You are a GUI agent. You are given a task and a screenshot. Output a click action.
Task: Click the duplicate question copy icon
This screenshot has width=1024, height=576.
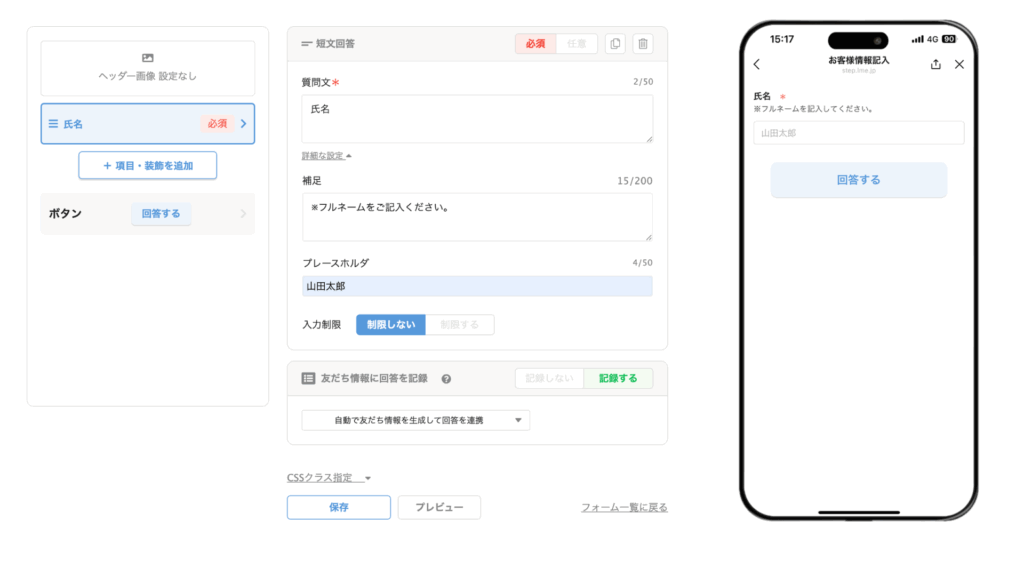(x=615, y=44)
